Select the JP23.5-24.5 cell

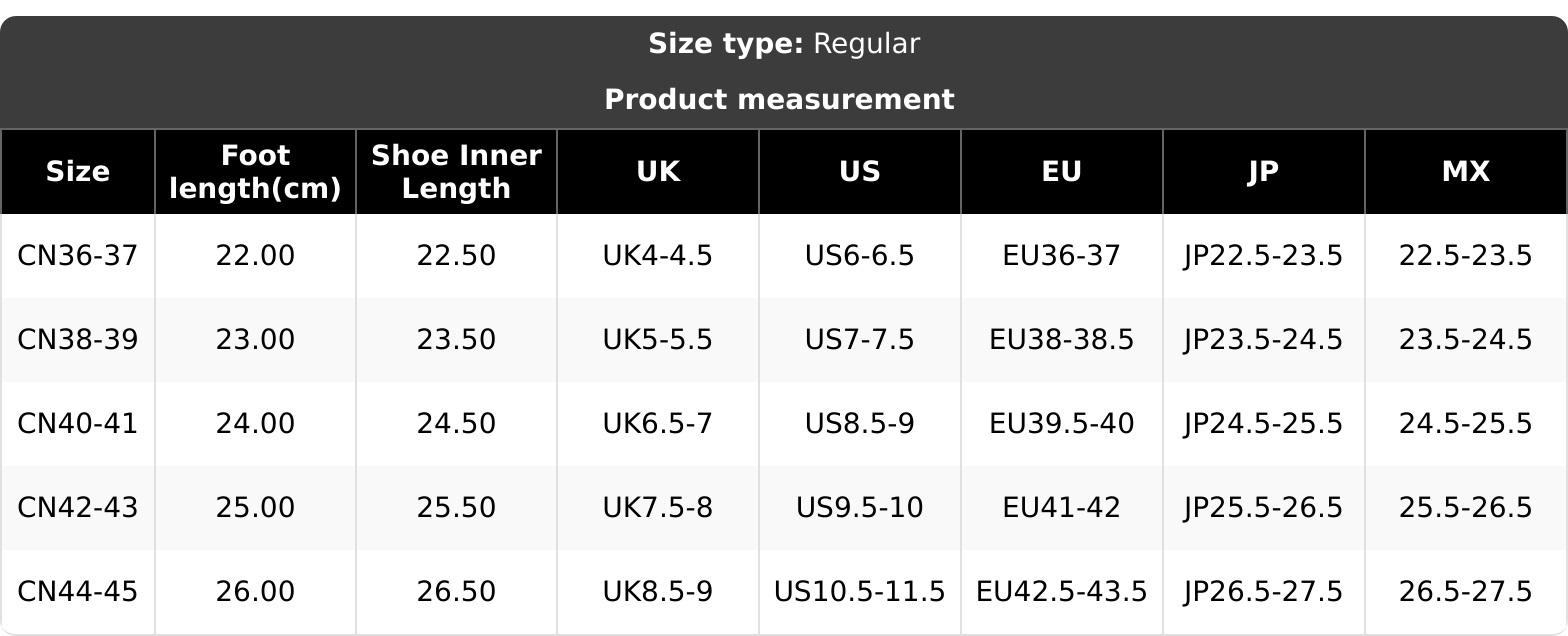(x=1264, y=340)
